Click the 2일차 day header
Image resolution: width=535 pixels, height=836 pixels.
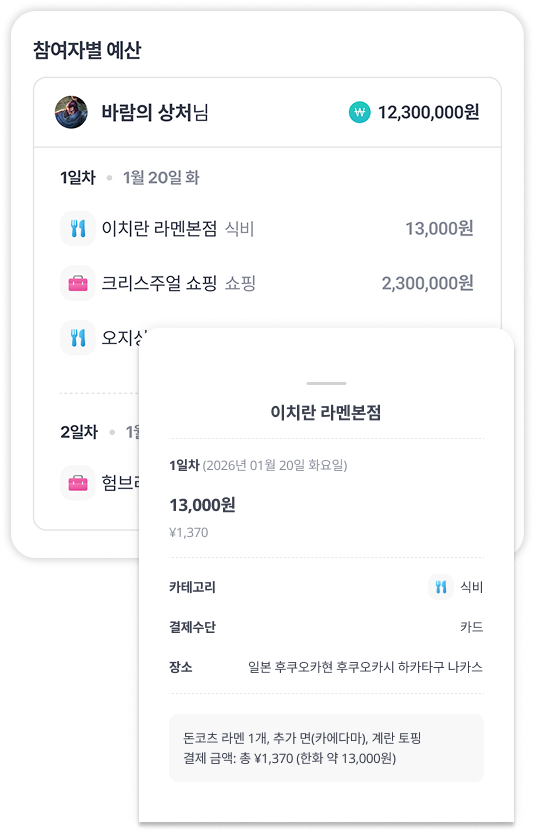click(x=79, y=432)
